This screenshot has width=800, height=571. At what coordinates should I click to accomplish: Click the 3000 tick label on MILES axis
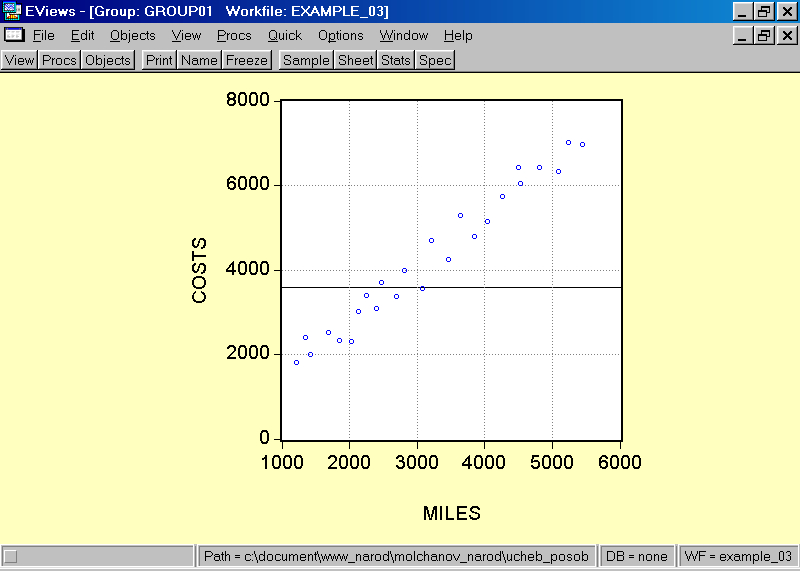click(x=417, y=462)
